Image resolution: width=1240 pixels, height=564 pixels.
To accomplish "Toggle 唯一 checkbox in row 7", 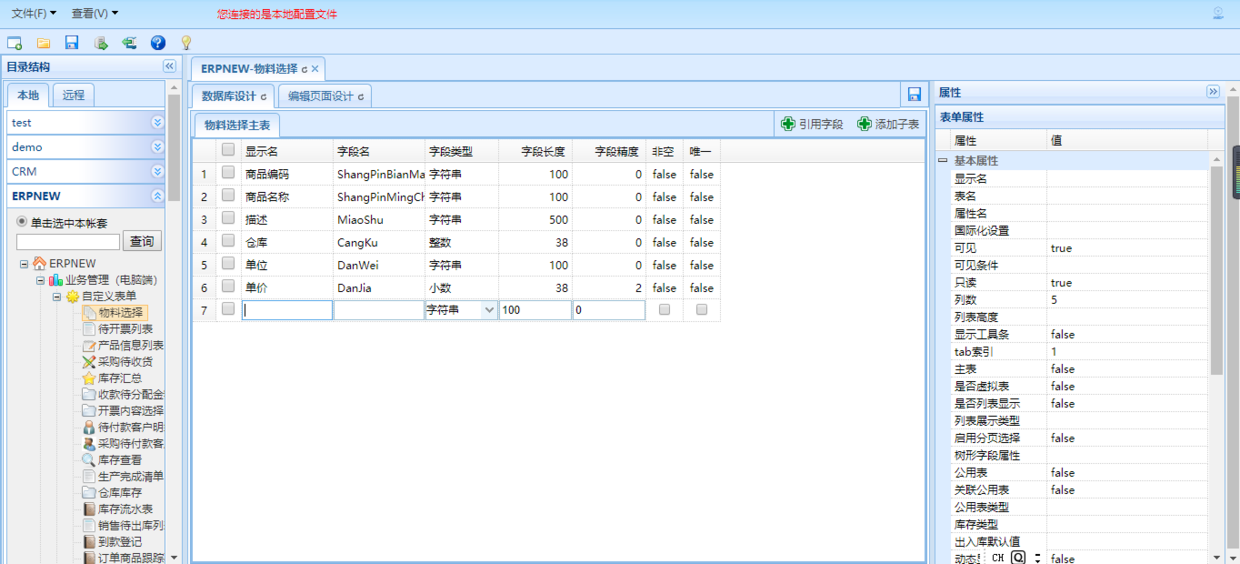I will coord(702,310).
